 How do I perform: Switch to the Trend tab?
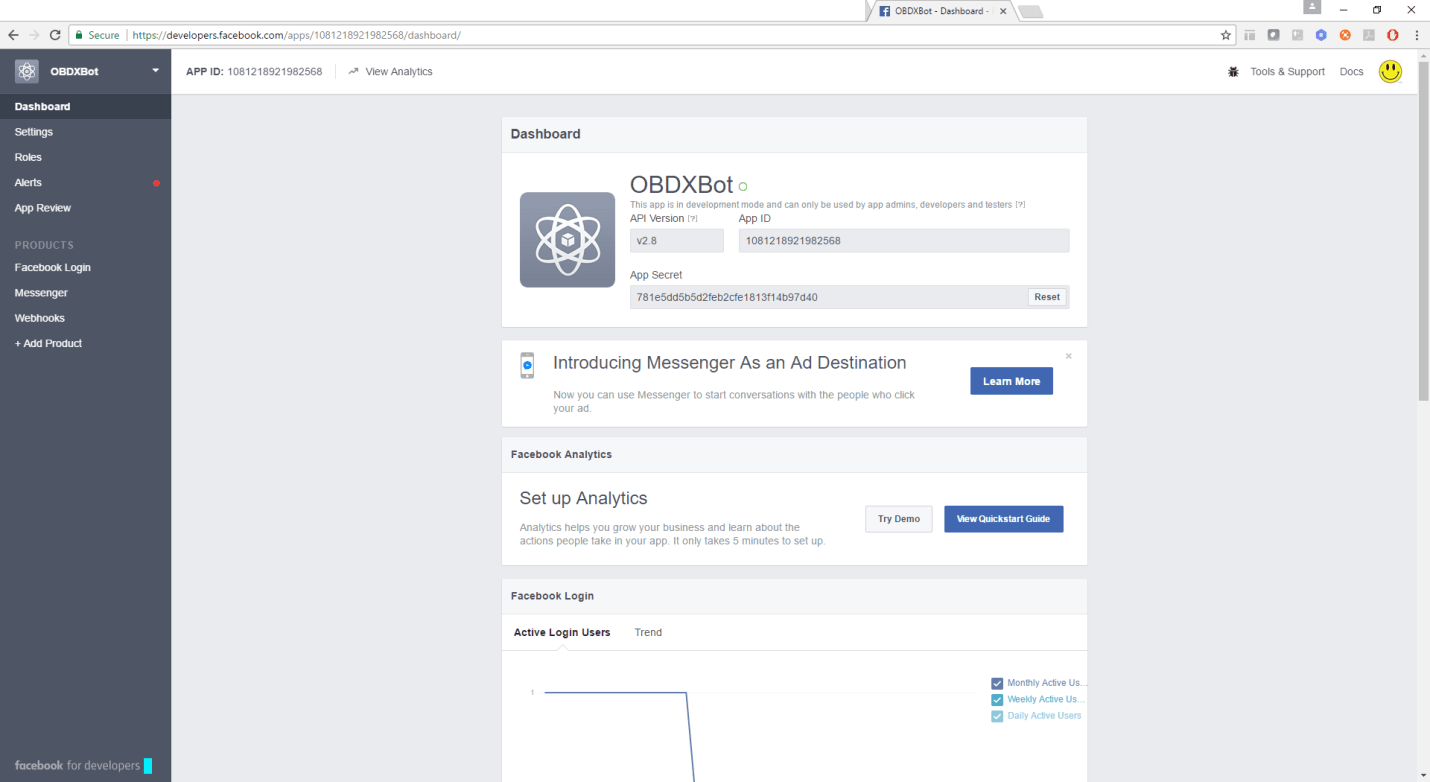coord(648,632)
